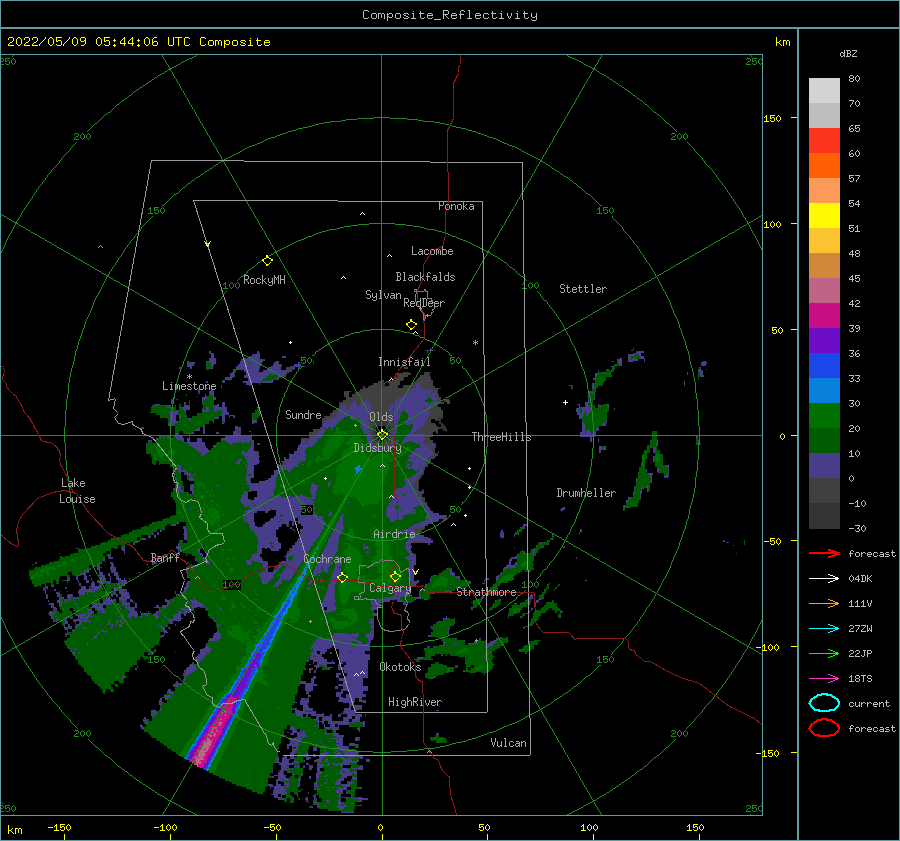Click the purple swatch in dBZ legend
The height and width of the screenshot is (841, 900).
tap(824, 340)
